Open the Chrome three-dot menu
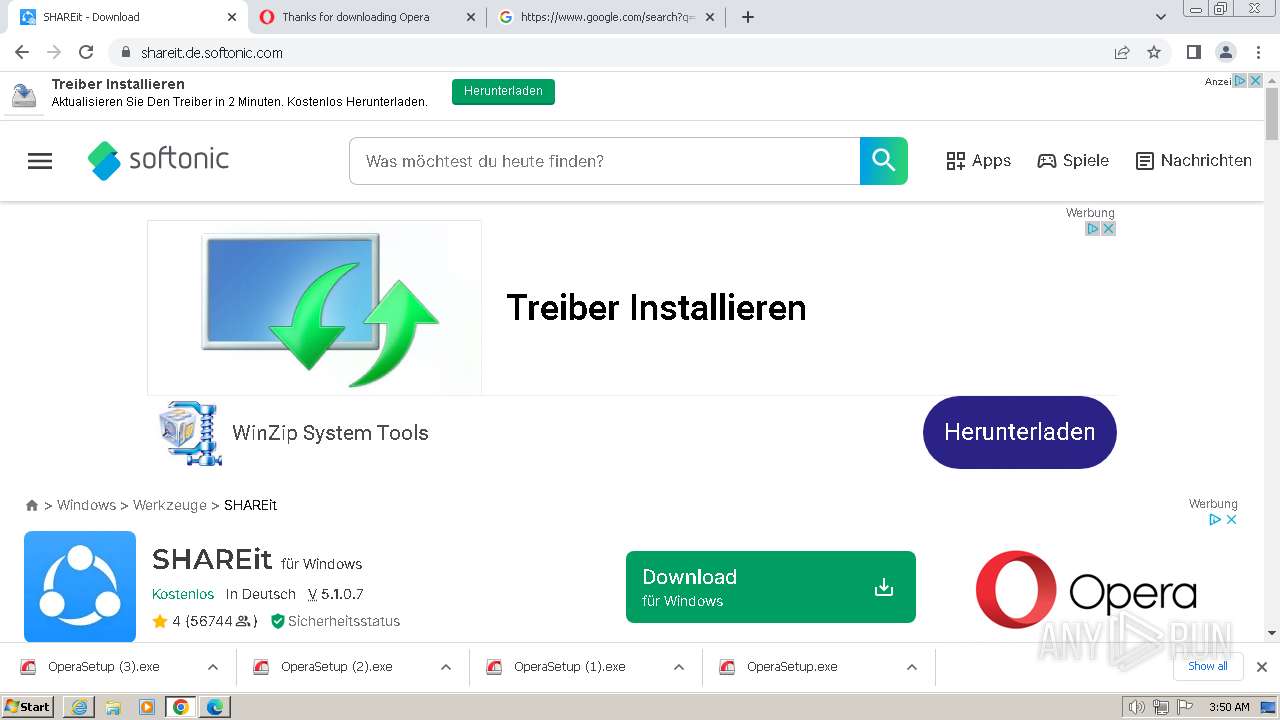This screenshot has width=1280, height=720. 1258,52
